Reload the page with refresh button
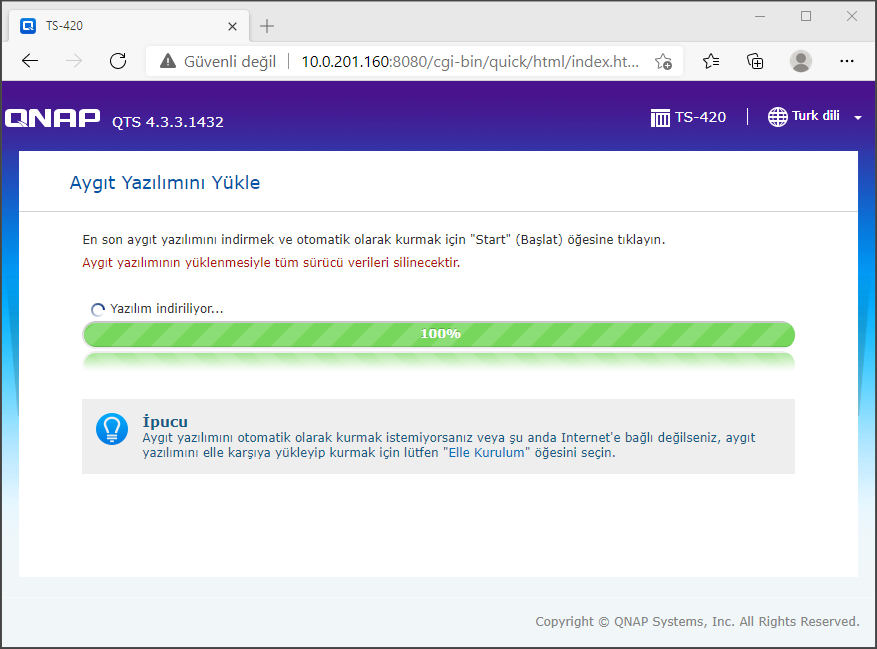Screen dimensions: 877x649 [x=118, y=61]
